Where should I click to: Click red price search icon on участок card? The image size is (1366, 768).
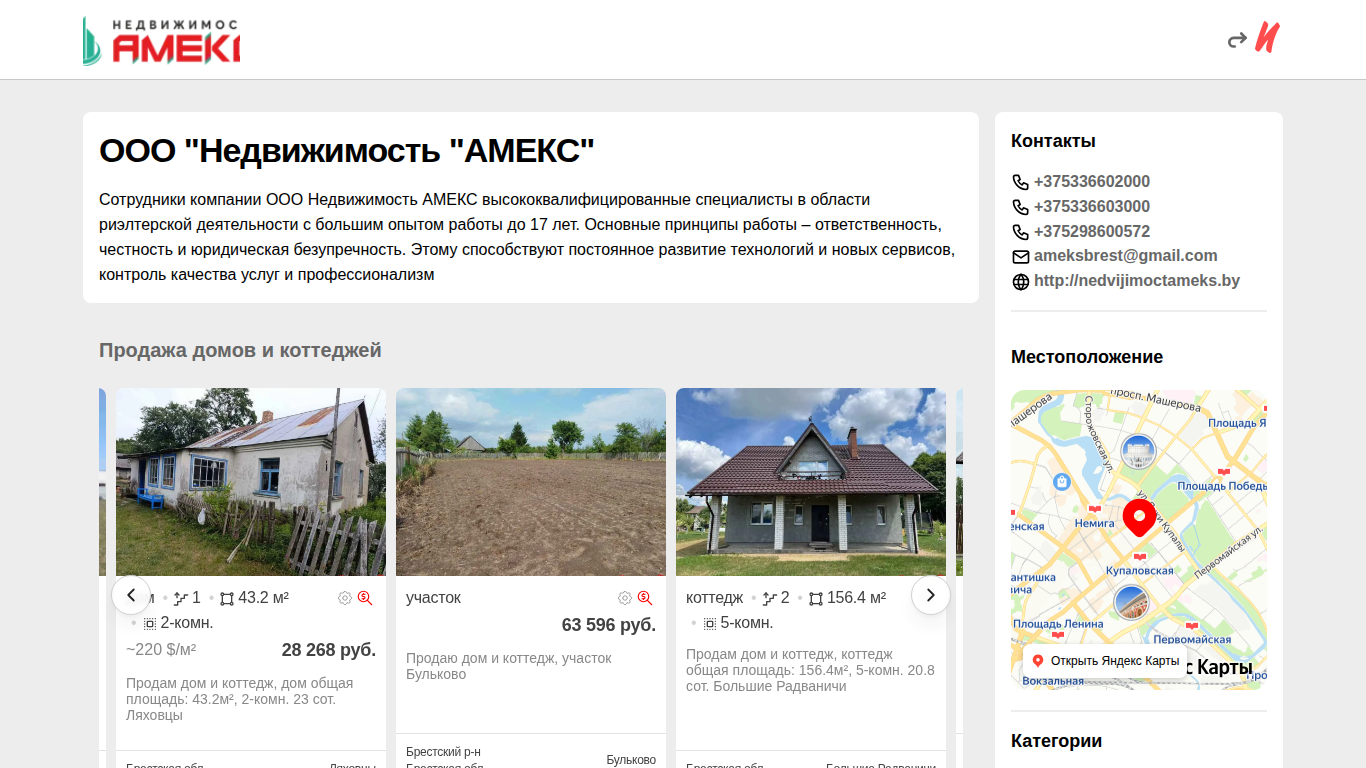(645, 598)
